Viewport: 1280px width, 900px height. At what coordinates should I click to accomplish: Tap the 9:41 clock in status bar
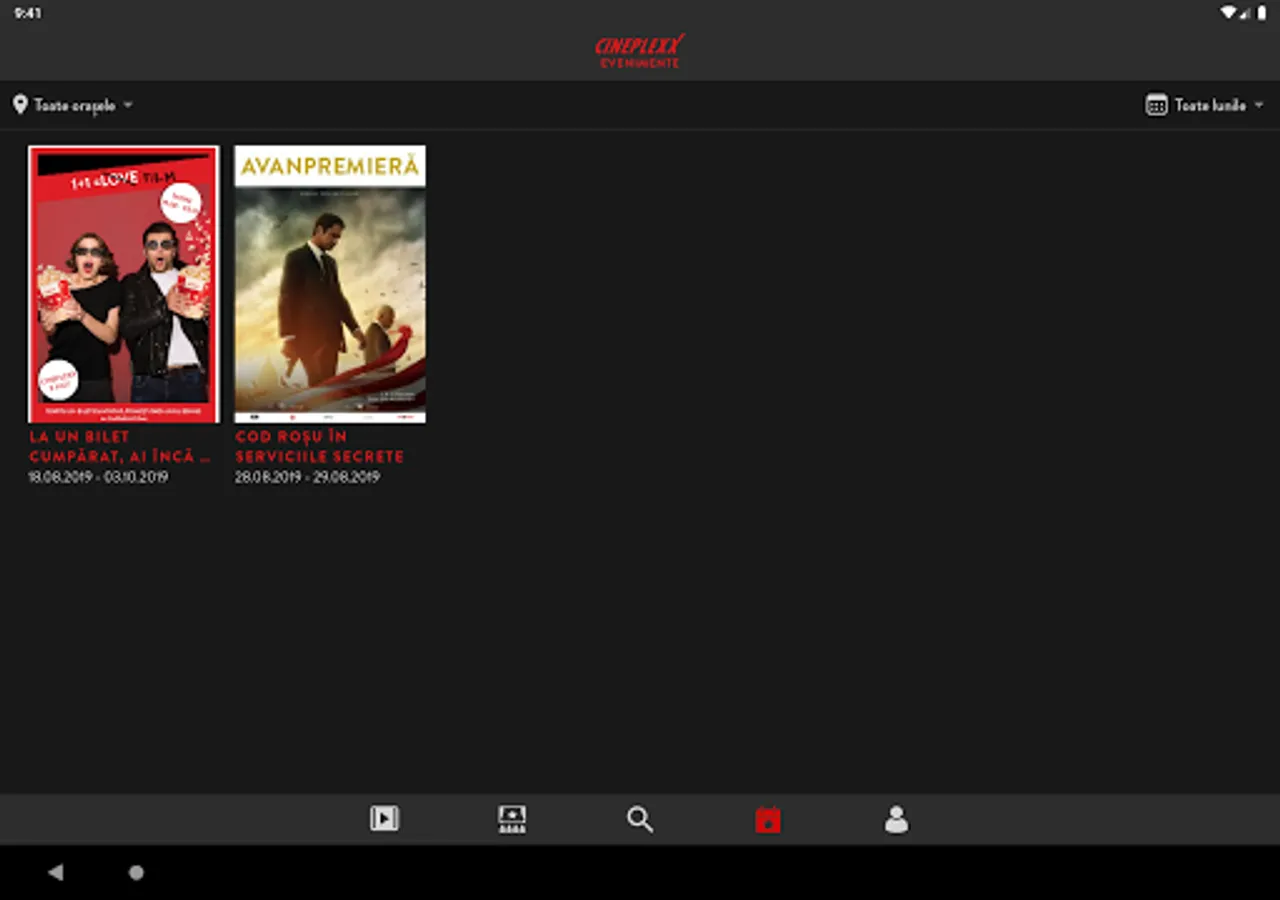(x=28, y=13)
